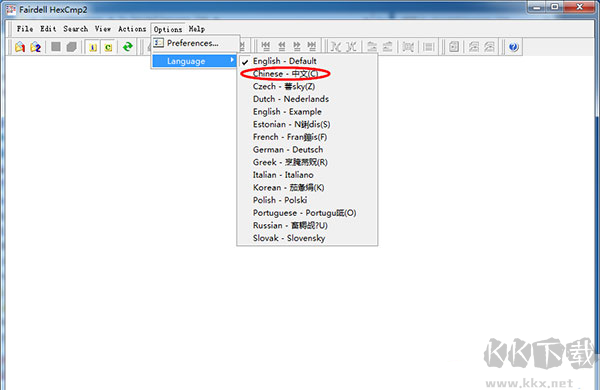Image resolution: width=600 pixels, height=390 pixels.
Task: Open second file toolbar icon
Action: point(36,47)
